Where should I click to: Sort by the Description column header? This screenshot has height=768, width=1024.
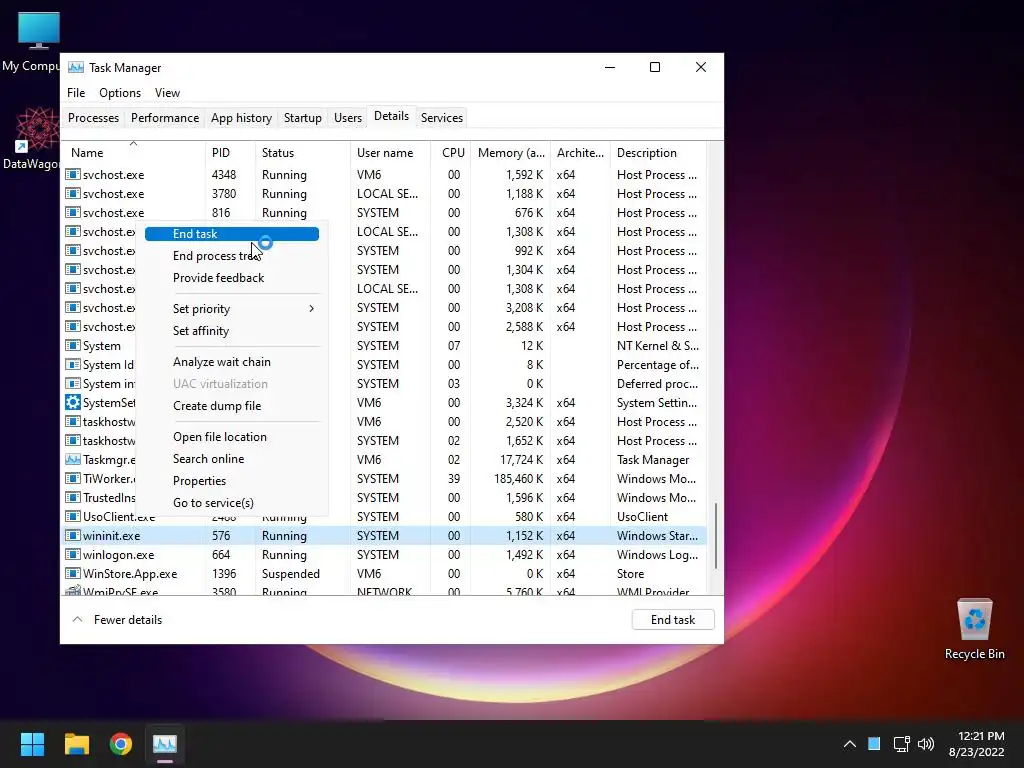[x=658, y=153]
